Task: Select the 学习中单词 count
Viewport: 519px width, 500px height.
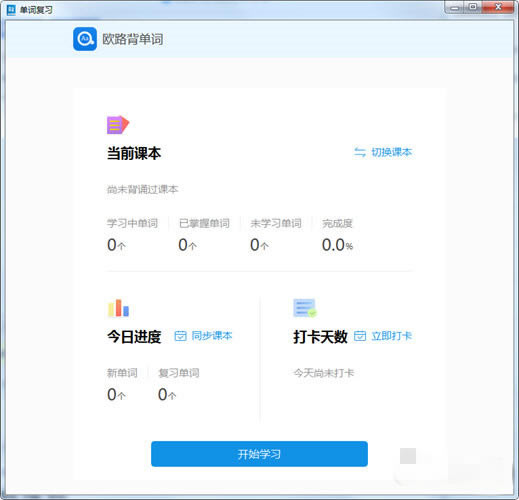Action: [116, 245]
